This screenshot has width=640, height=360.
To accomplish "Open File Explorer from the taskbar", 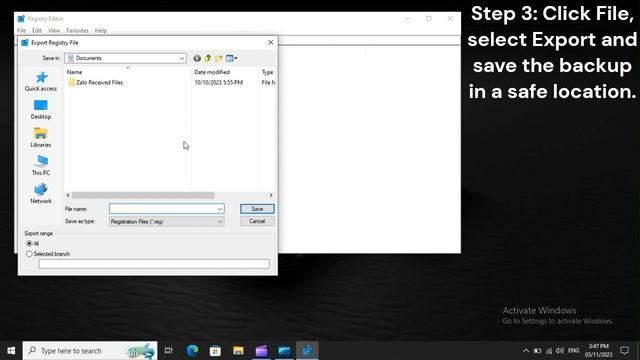I will point(238,351).
